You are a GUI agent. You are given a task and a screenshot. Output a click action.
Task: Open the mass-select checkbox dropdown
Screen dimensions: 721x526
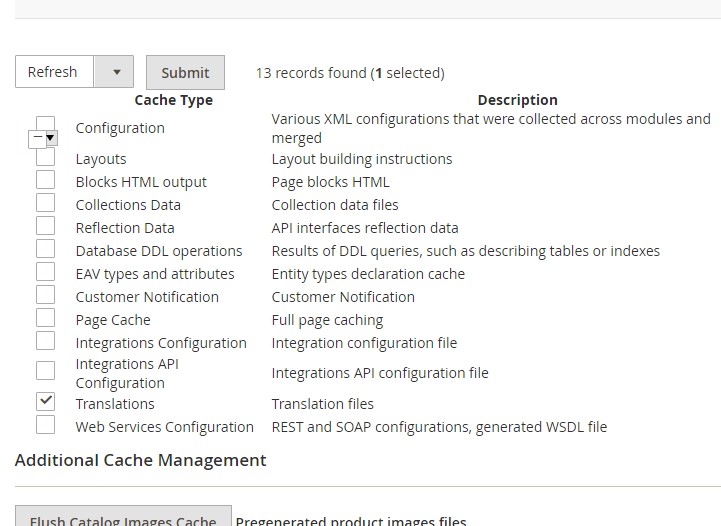point(50,138)
